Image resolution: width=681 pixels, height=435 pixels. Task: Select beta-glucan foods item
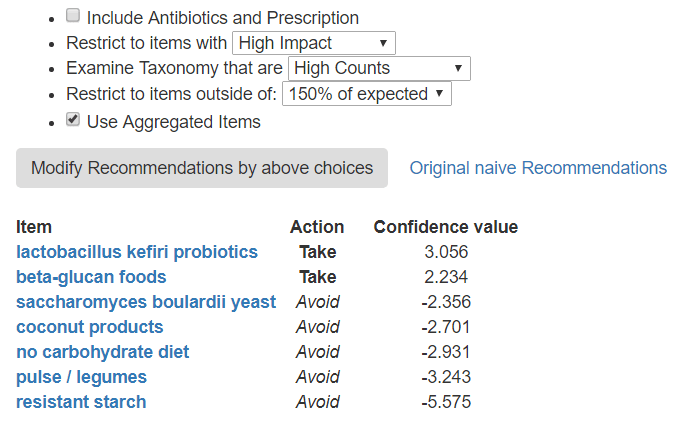pyautogui.click(x=91, y=277)
